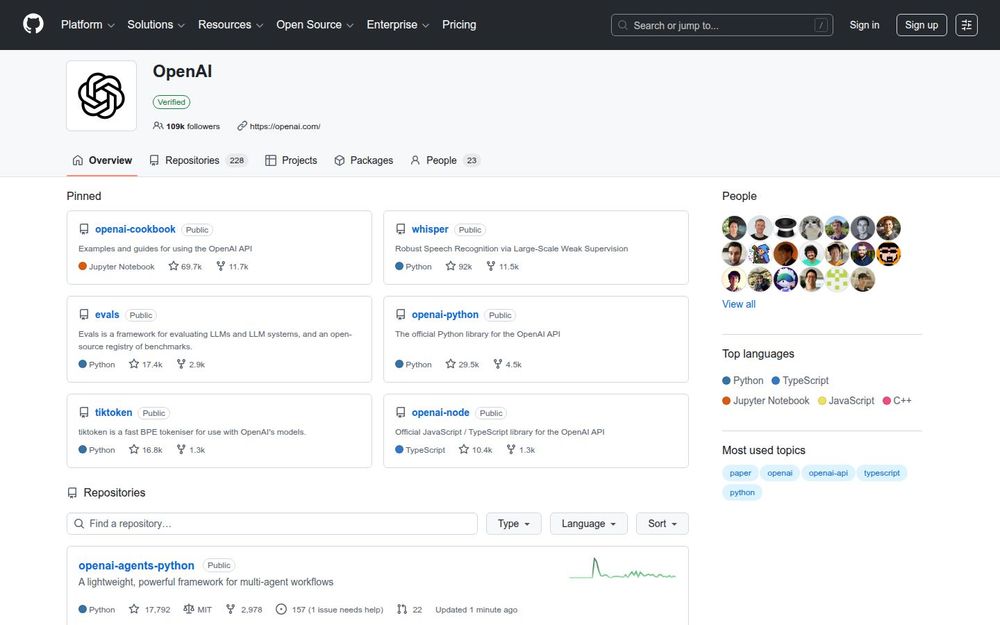Image resolution: width=1000 pixels, height=625 pixels.
Task: Open the Language filter dropdown
Action: pyautogui.click(x=589, y=524)
